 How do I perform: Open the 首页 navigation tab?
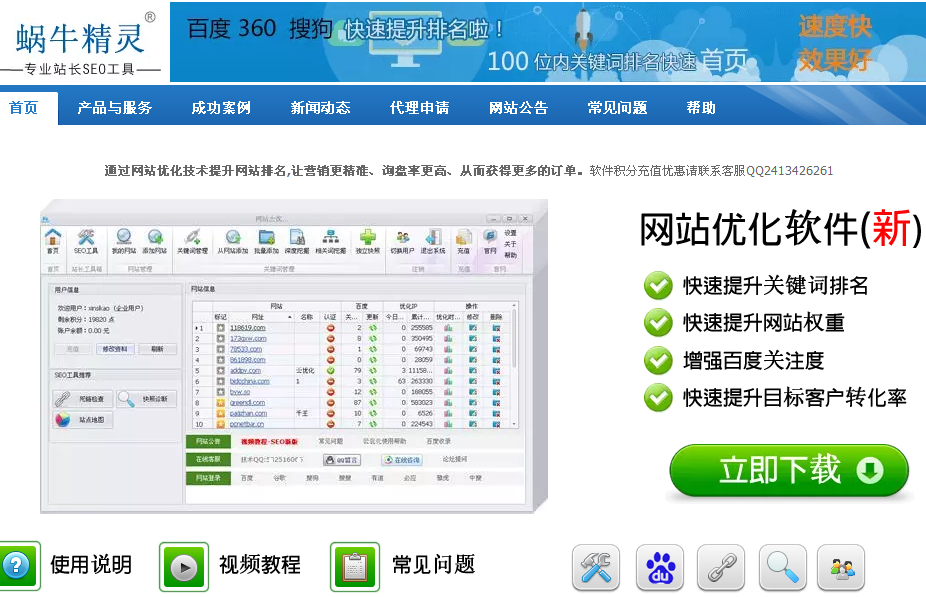click(24, 108)
